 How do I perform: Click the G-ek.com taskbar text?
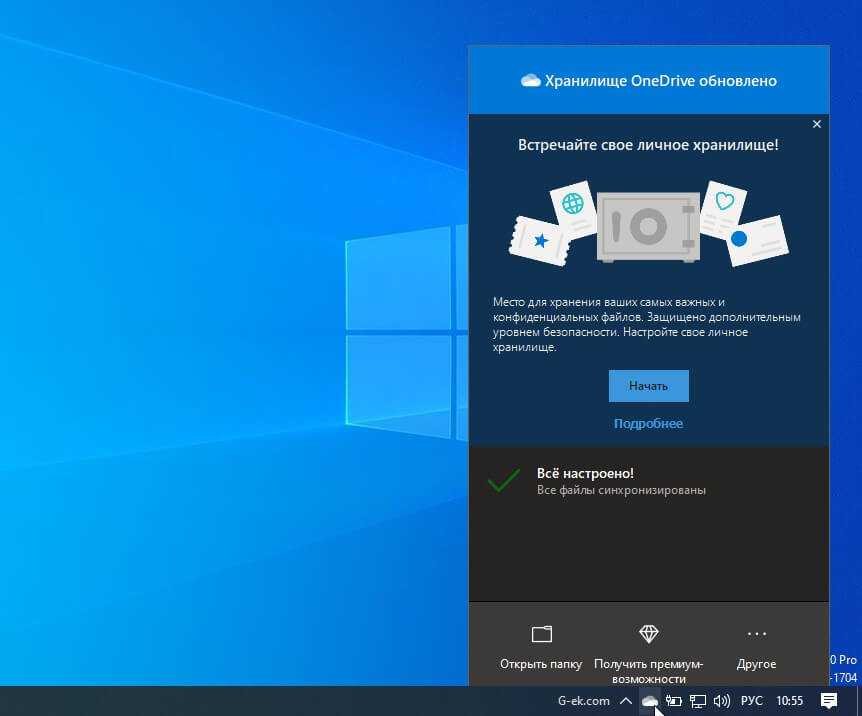(583, 701)
